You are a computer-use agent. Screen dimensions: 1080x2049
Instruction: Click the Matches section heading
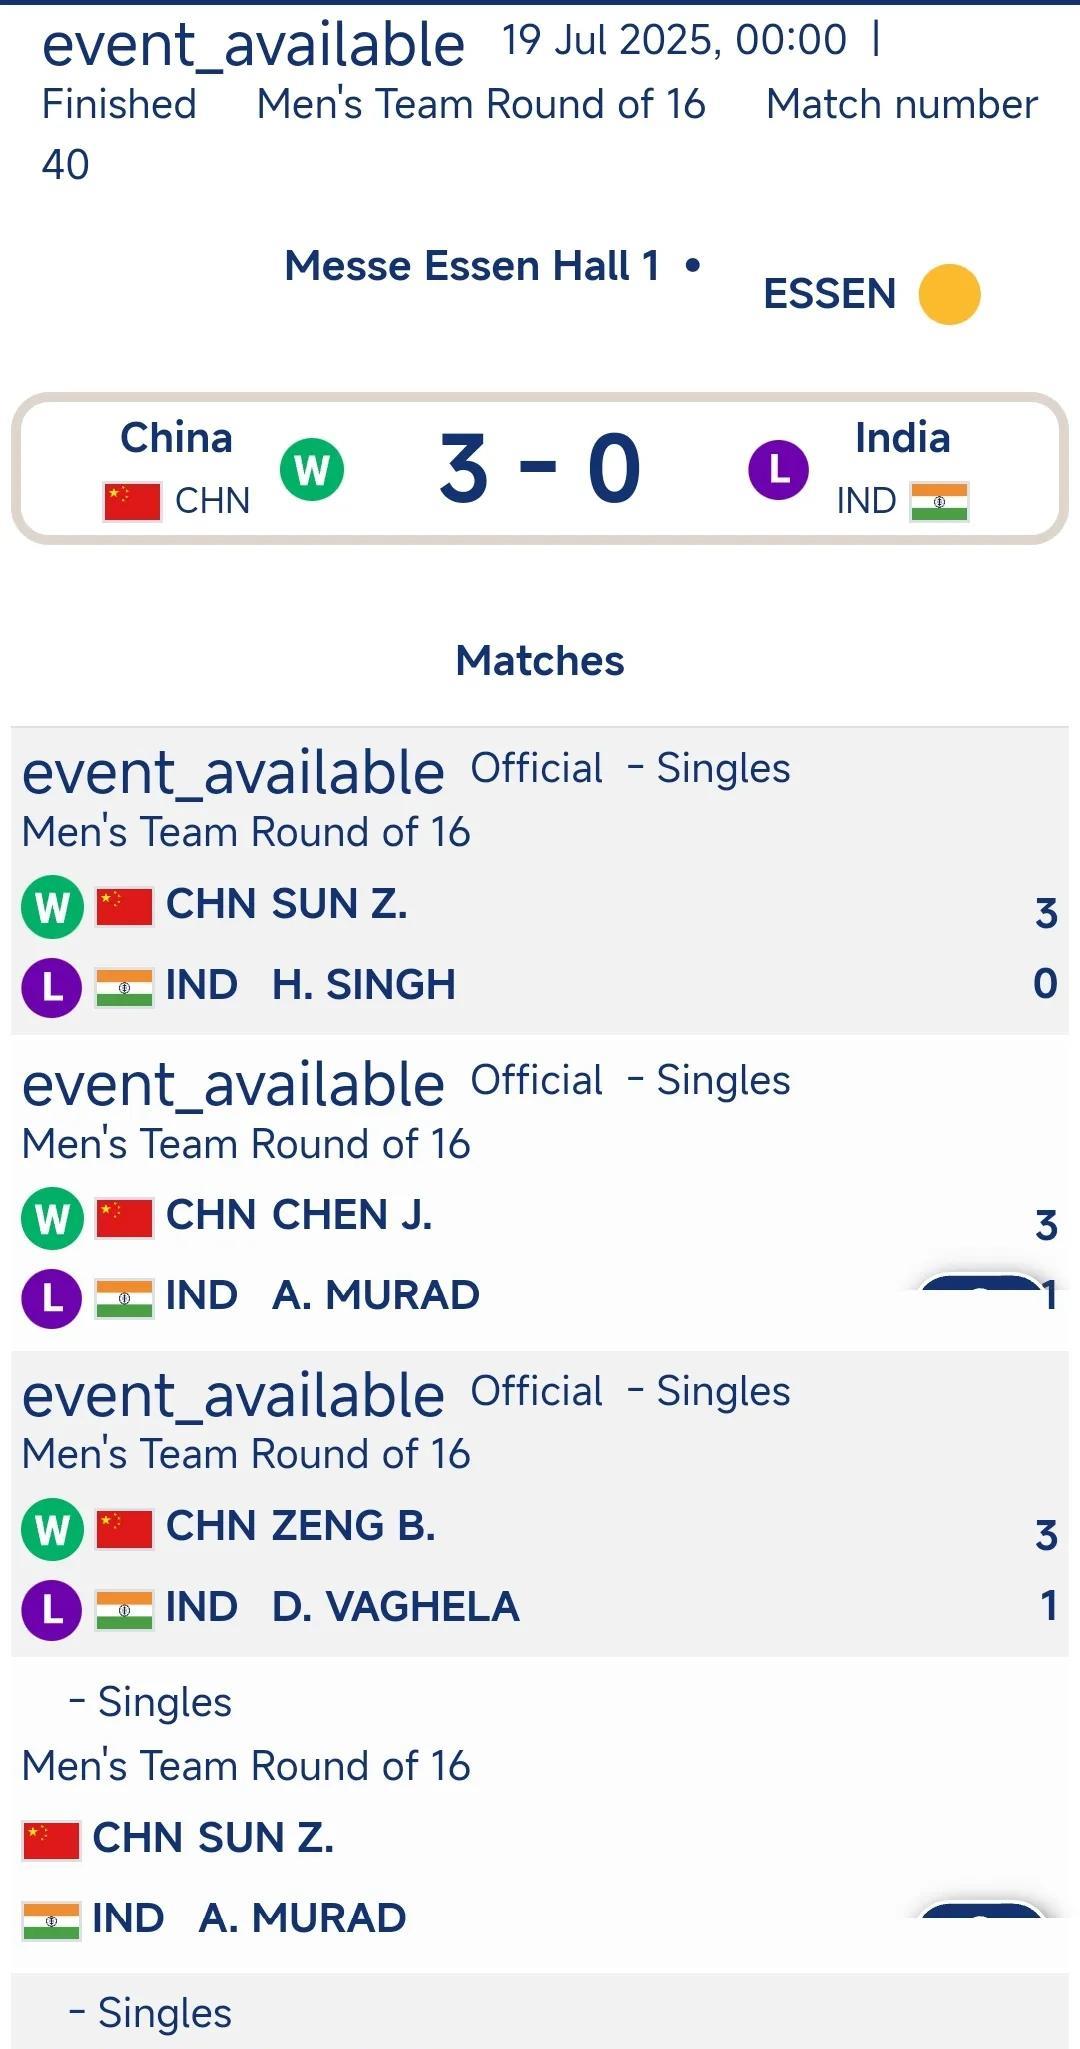click(540, 661)
